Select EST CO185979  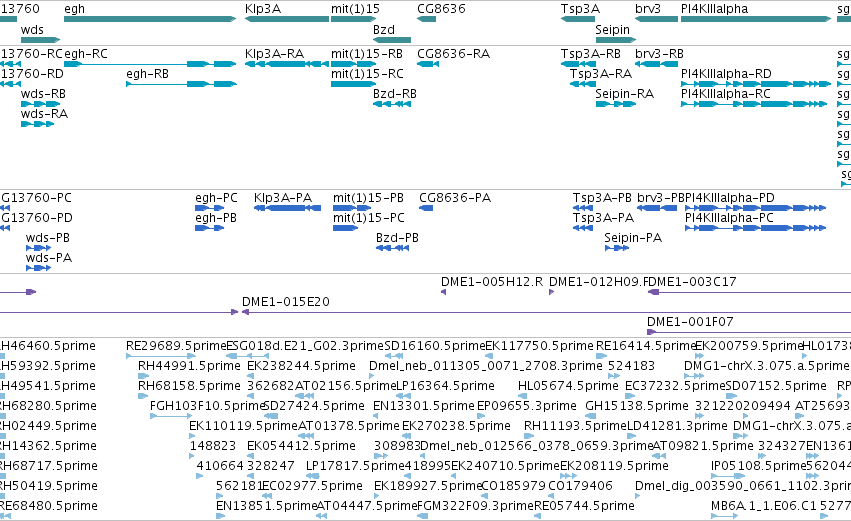(486, 497)
